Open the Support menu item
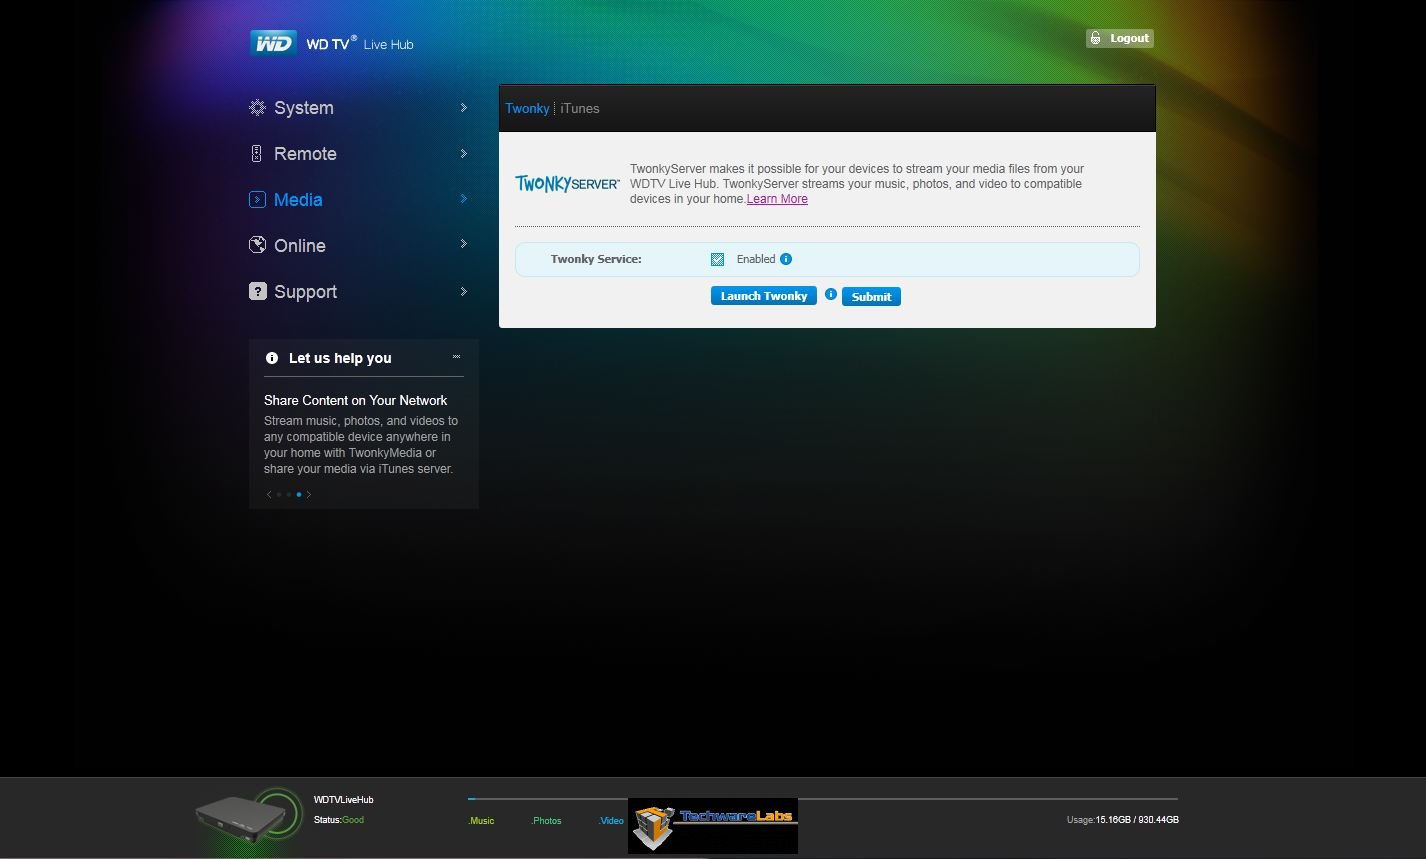 305,291
